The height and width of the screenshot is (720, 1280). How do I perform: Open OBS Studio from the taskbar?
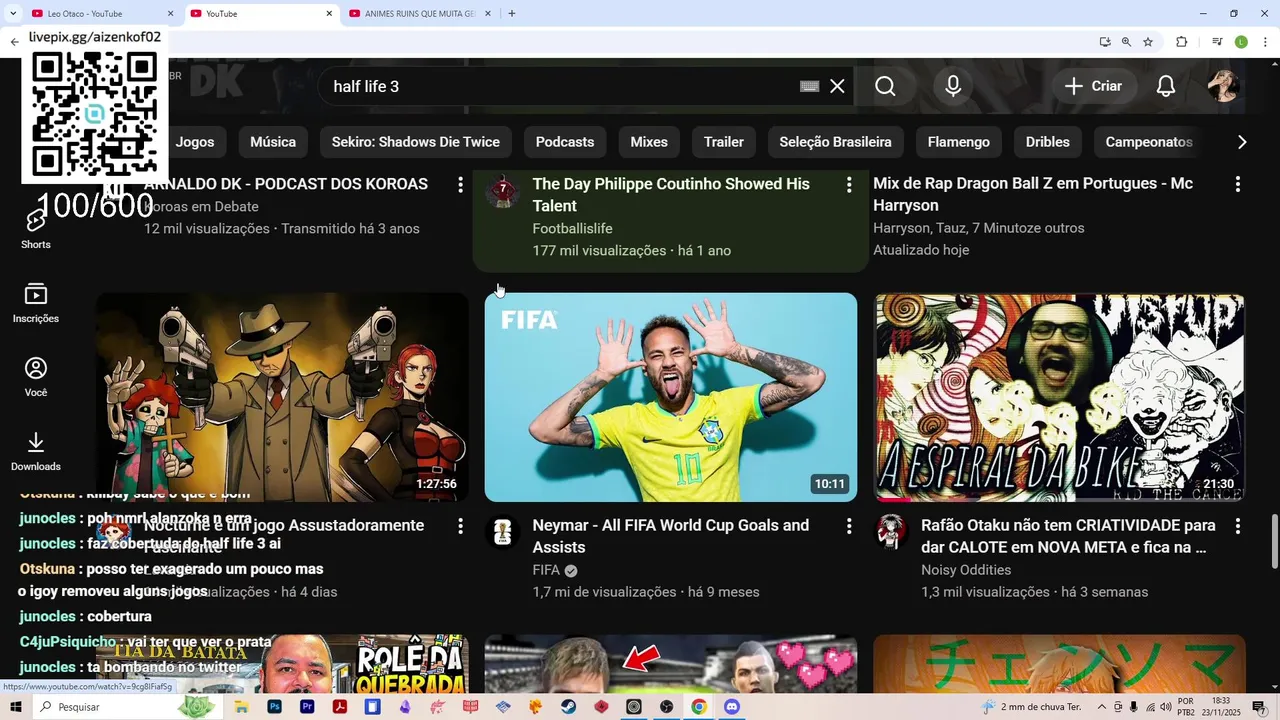(666, 707)
